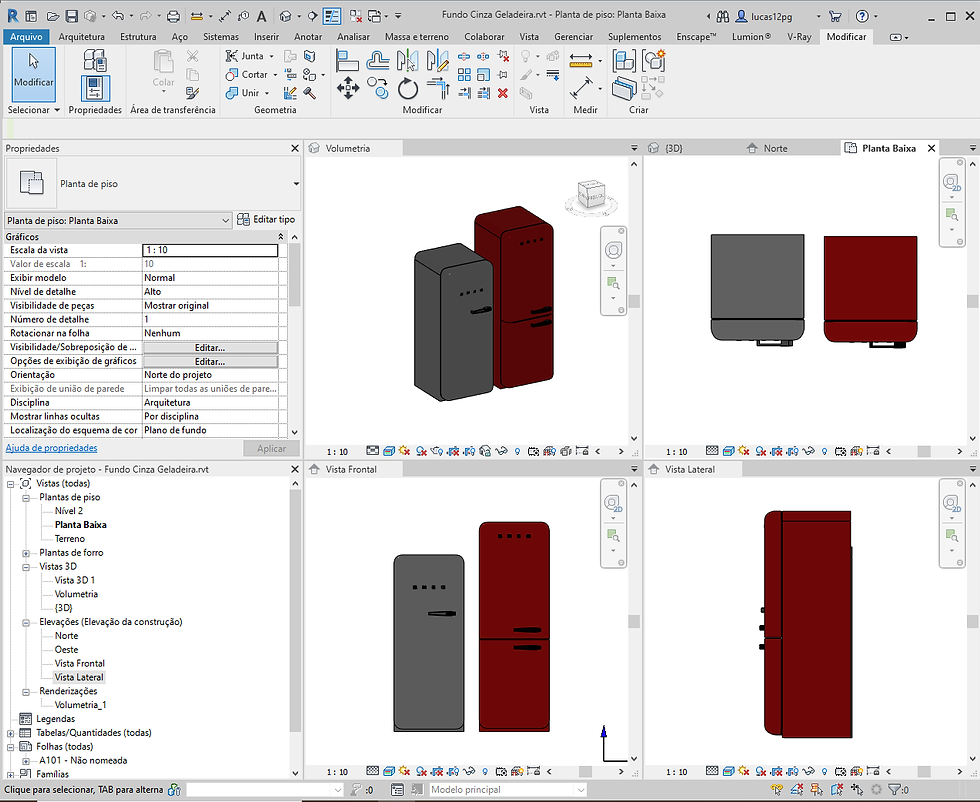This screenshot has height=802, width=980.
Task: Toggle Thin Lines in quick access toolbar
Action: [332, 16]
